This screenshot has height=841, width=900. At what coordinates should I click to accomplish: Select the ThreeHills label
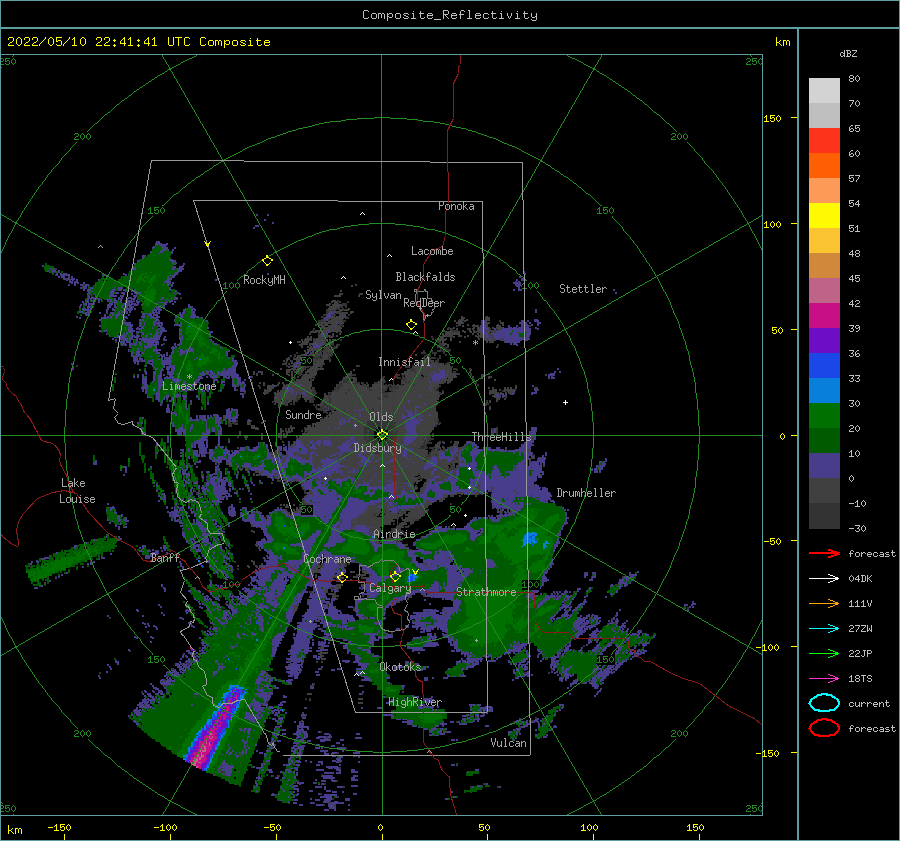[502, 437]
